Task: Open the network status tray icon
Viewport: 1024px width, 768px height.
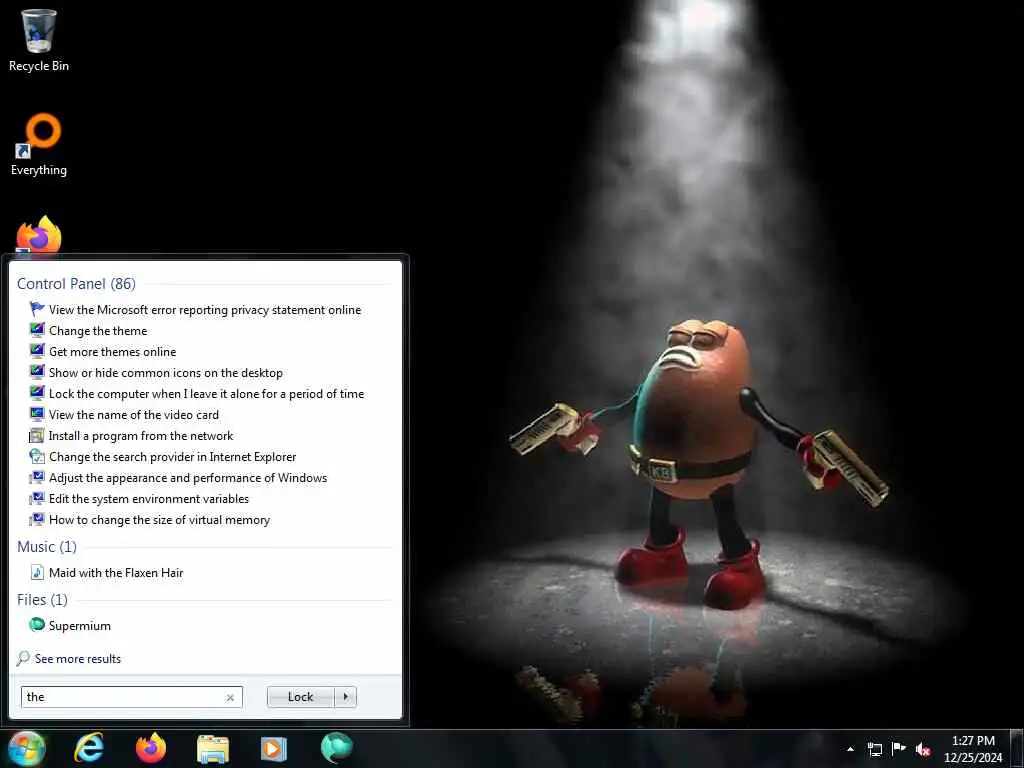Action: click(x=874, y=749)
